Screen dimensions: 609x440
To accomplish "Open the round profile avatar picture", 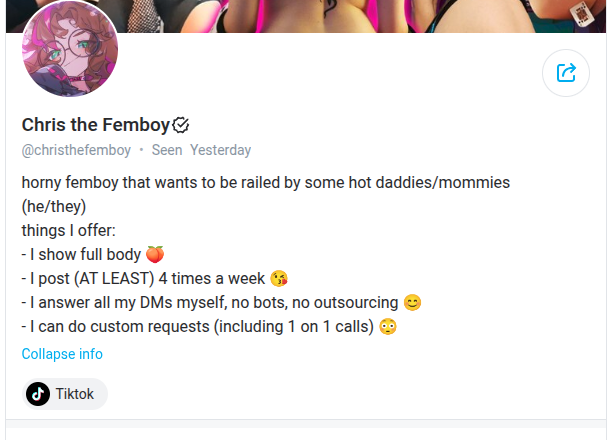I will tap(70, 49).
